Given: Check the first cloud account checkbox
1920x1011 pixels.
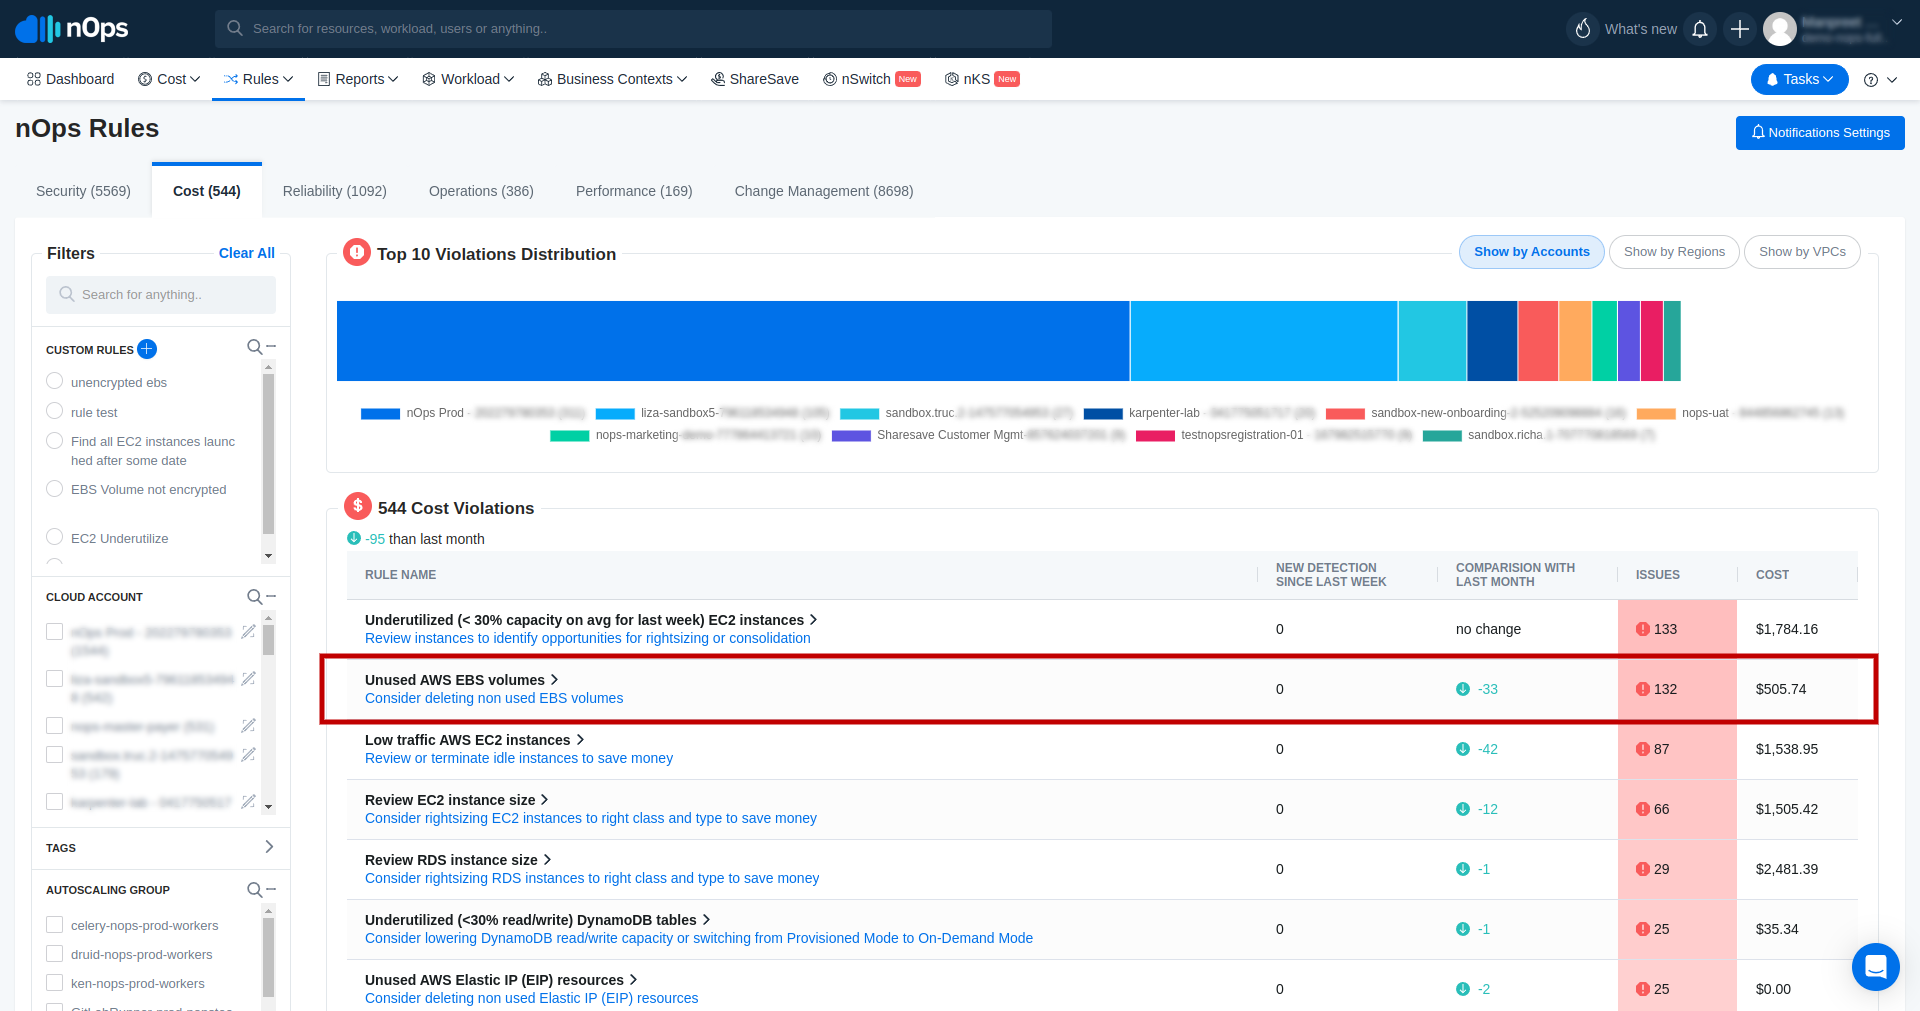Looking at the screenshot, I should coord(55,632).
